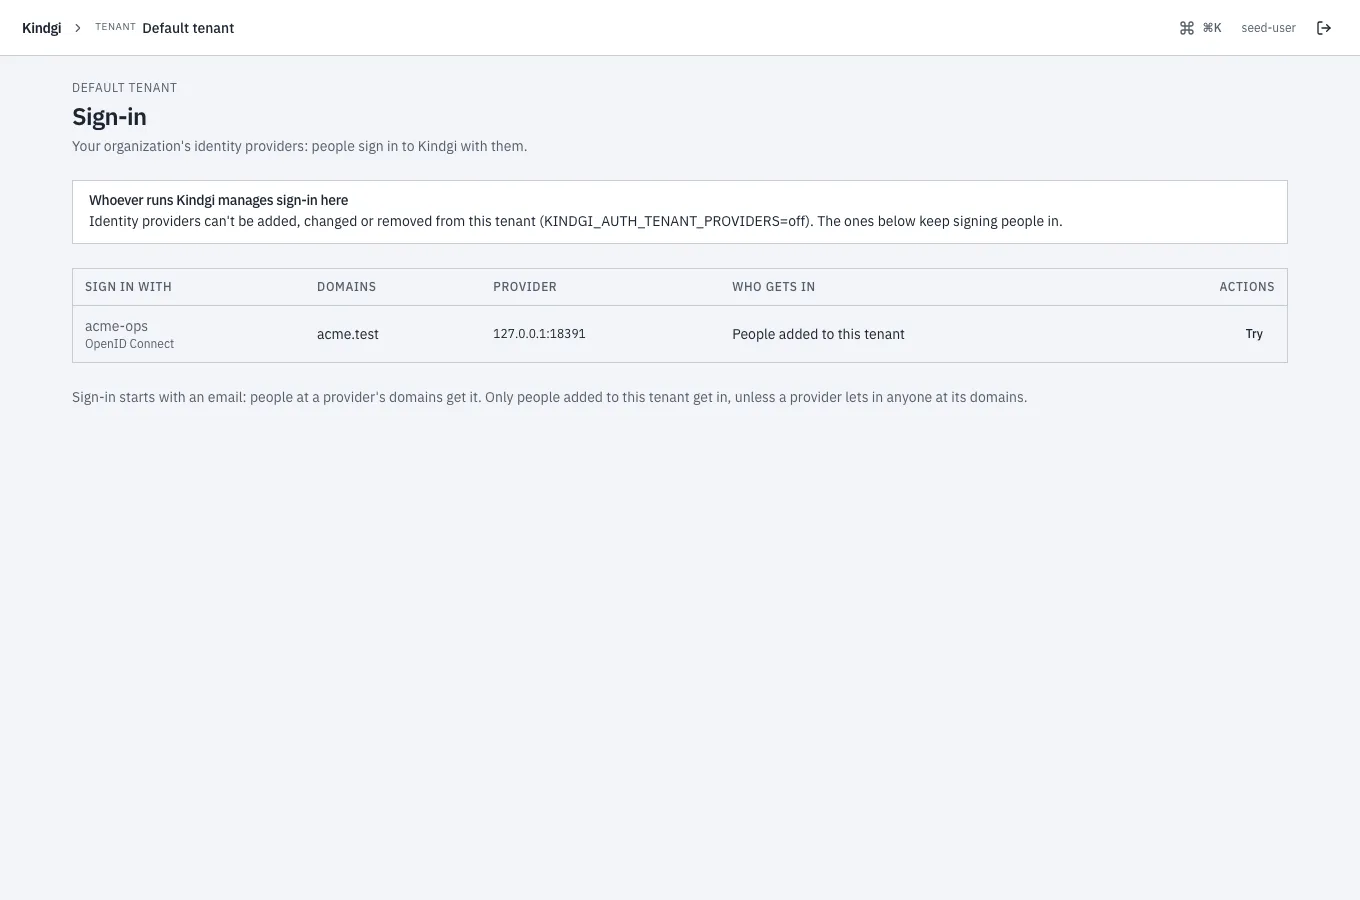Select the acme-ops provider name
This screenshot has width=1360, height=900.
(117, 326)
